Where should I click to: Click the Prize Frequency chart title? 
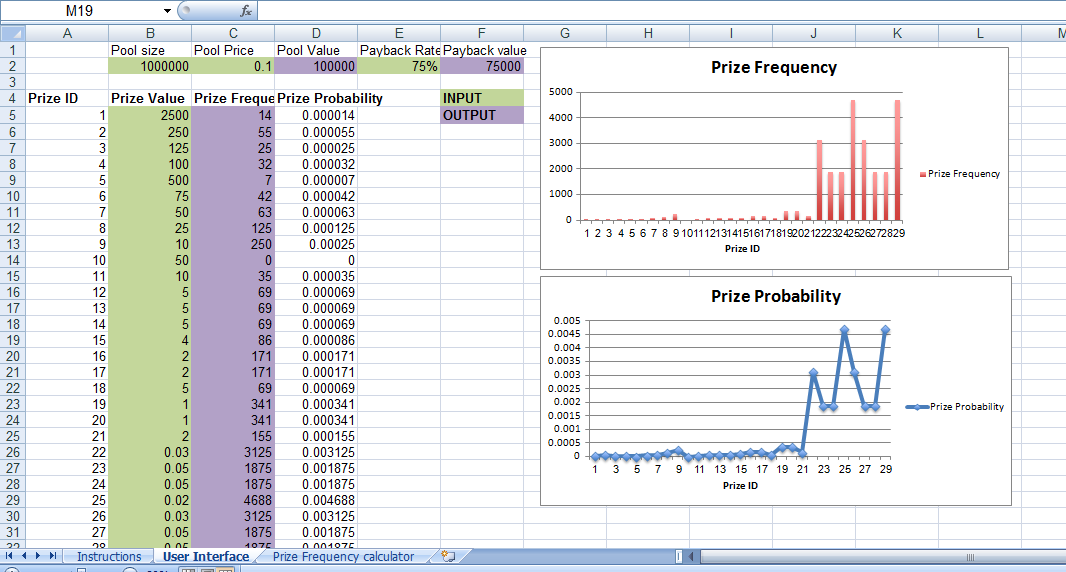[x=774, y=67]
